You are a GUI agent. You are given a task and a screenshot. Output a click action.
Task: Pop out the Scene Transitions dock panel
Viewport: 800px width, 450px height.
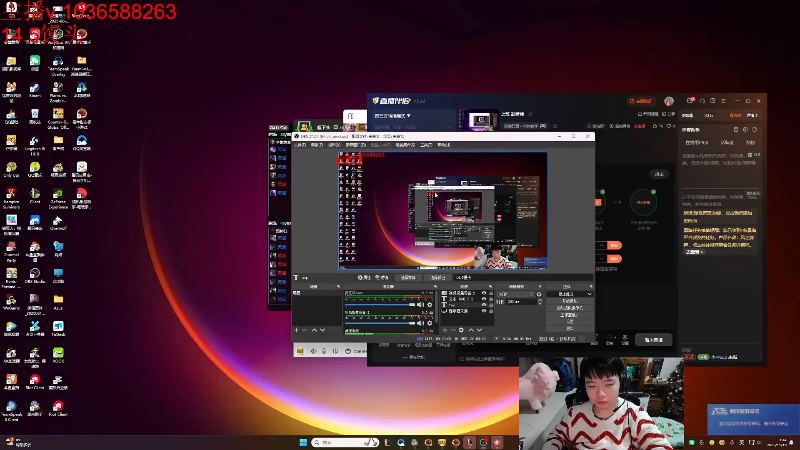pos(540,286)
